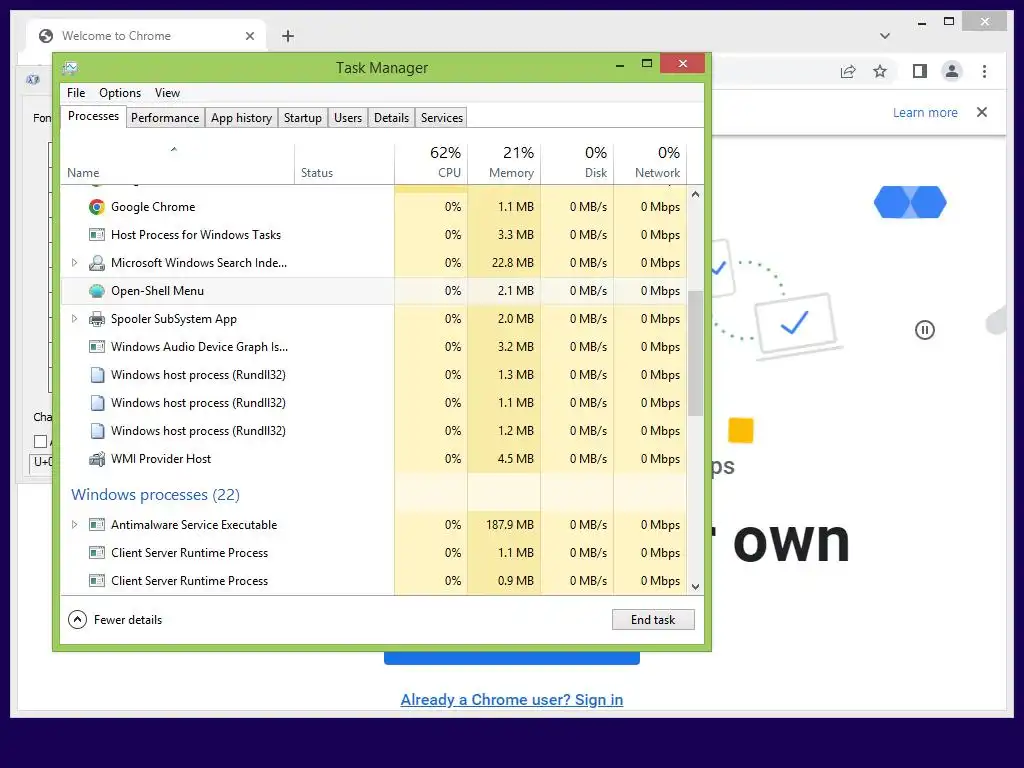Image resolution: width=1024 pixels, height=768 pixels.
Task: Click the Fewer details collapse arrow icon
Action: point(77,620)
